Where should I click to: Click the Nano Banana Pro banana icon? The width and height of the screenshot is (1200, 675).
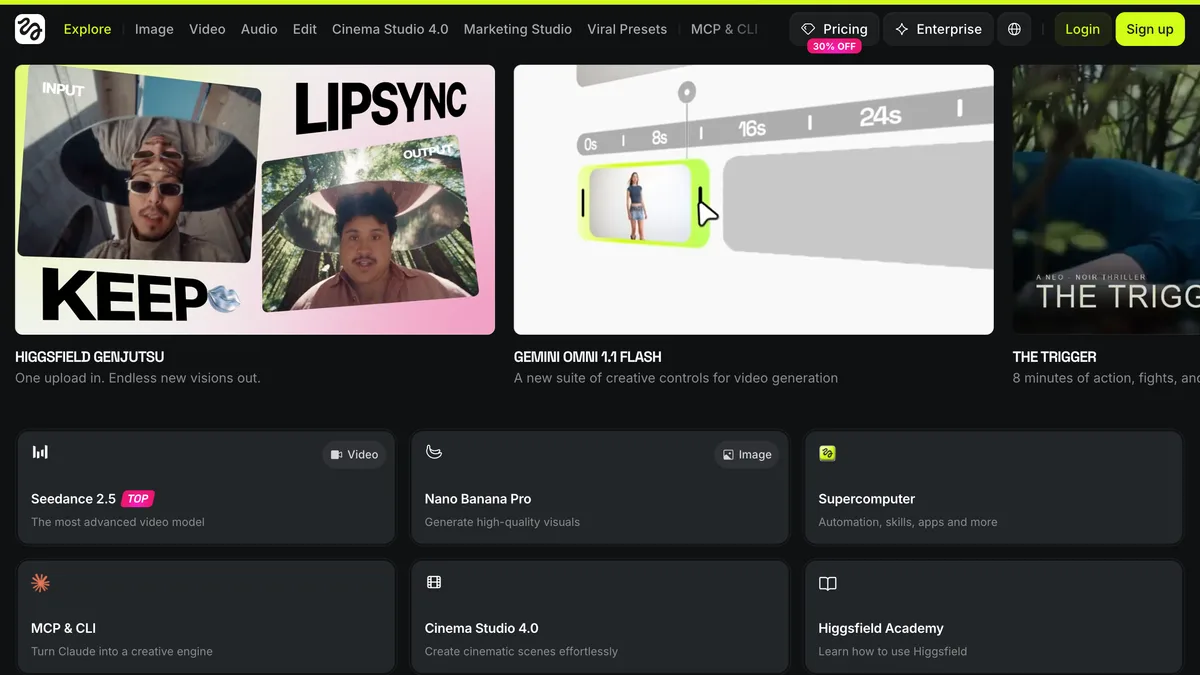(433, 452)
